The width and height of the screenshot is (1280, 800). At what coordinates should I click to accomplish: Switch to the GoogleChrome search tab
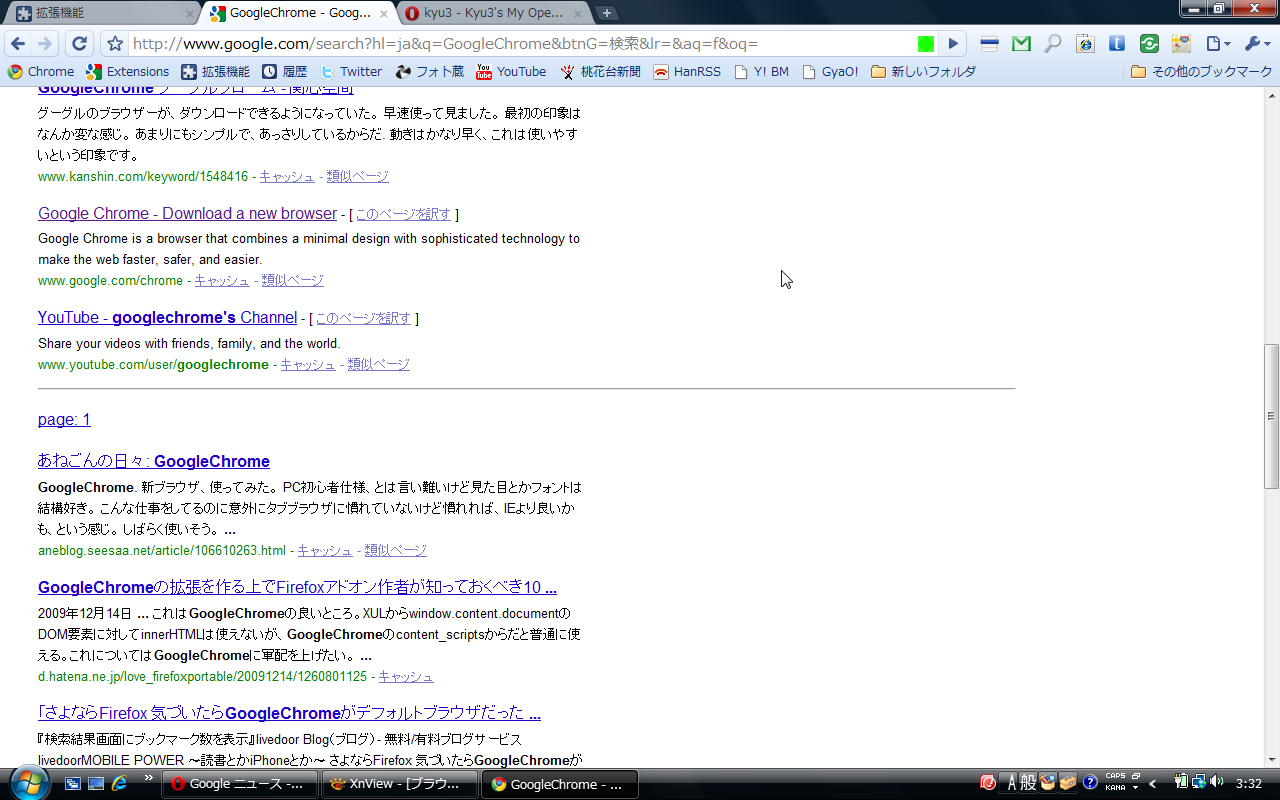tap(298, 13)
